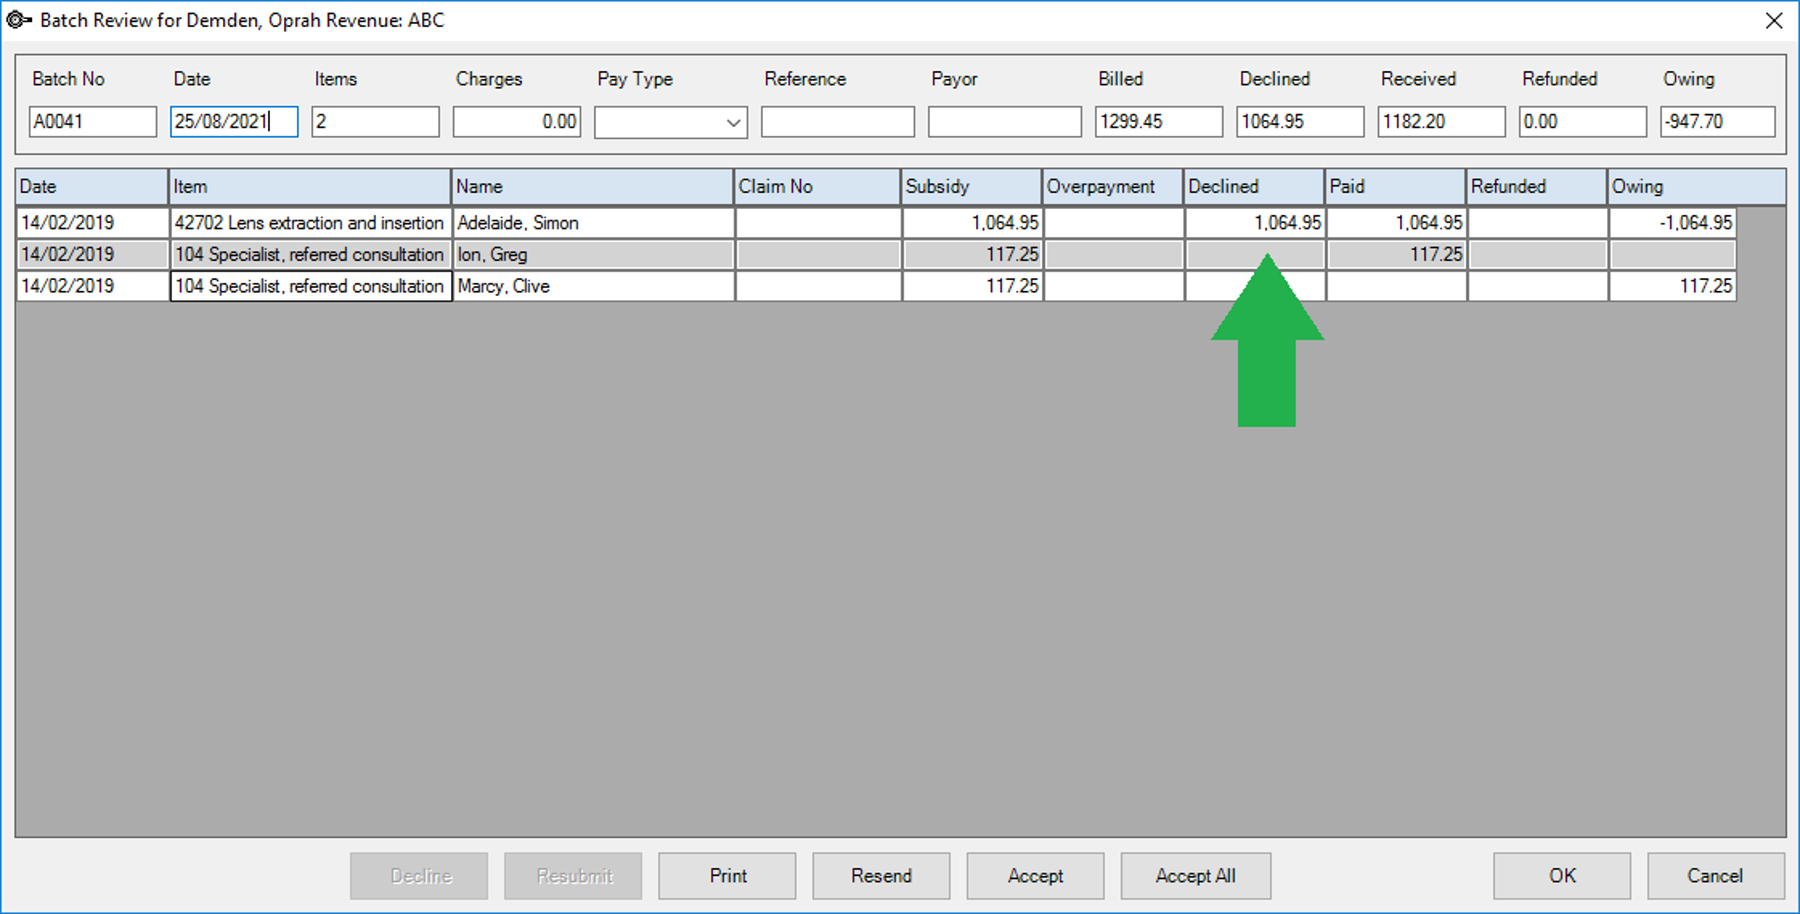Click date cell in Ion, Greg row

click(92, 255)
